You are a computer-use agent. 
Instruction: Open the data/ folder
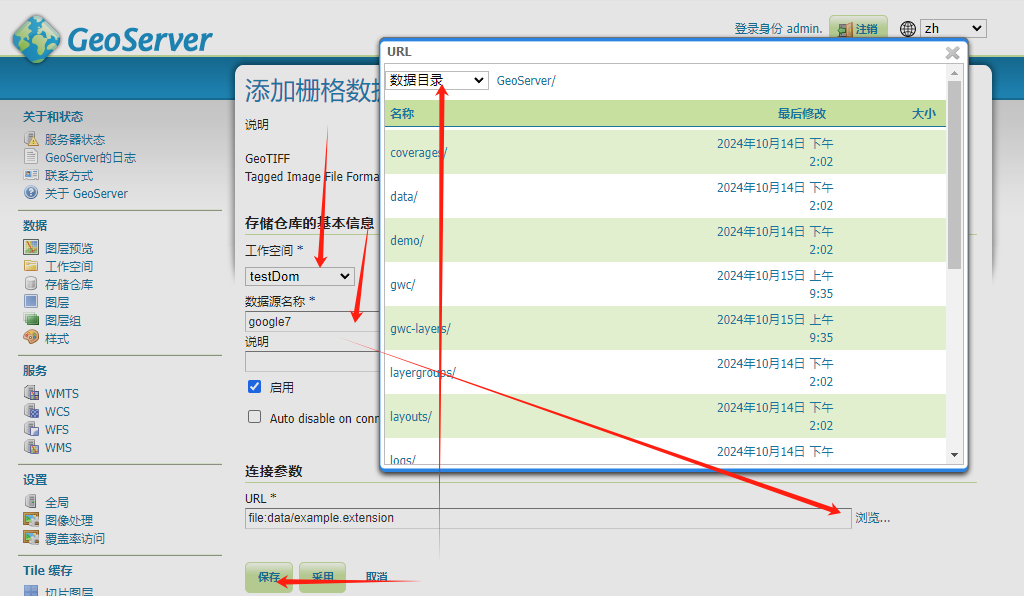pos(404,196)
